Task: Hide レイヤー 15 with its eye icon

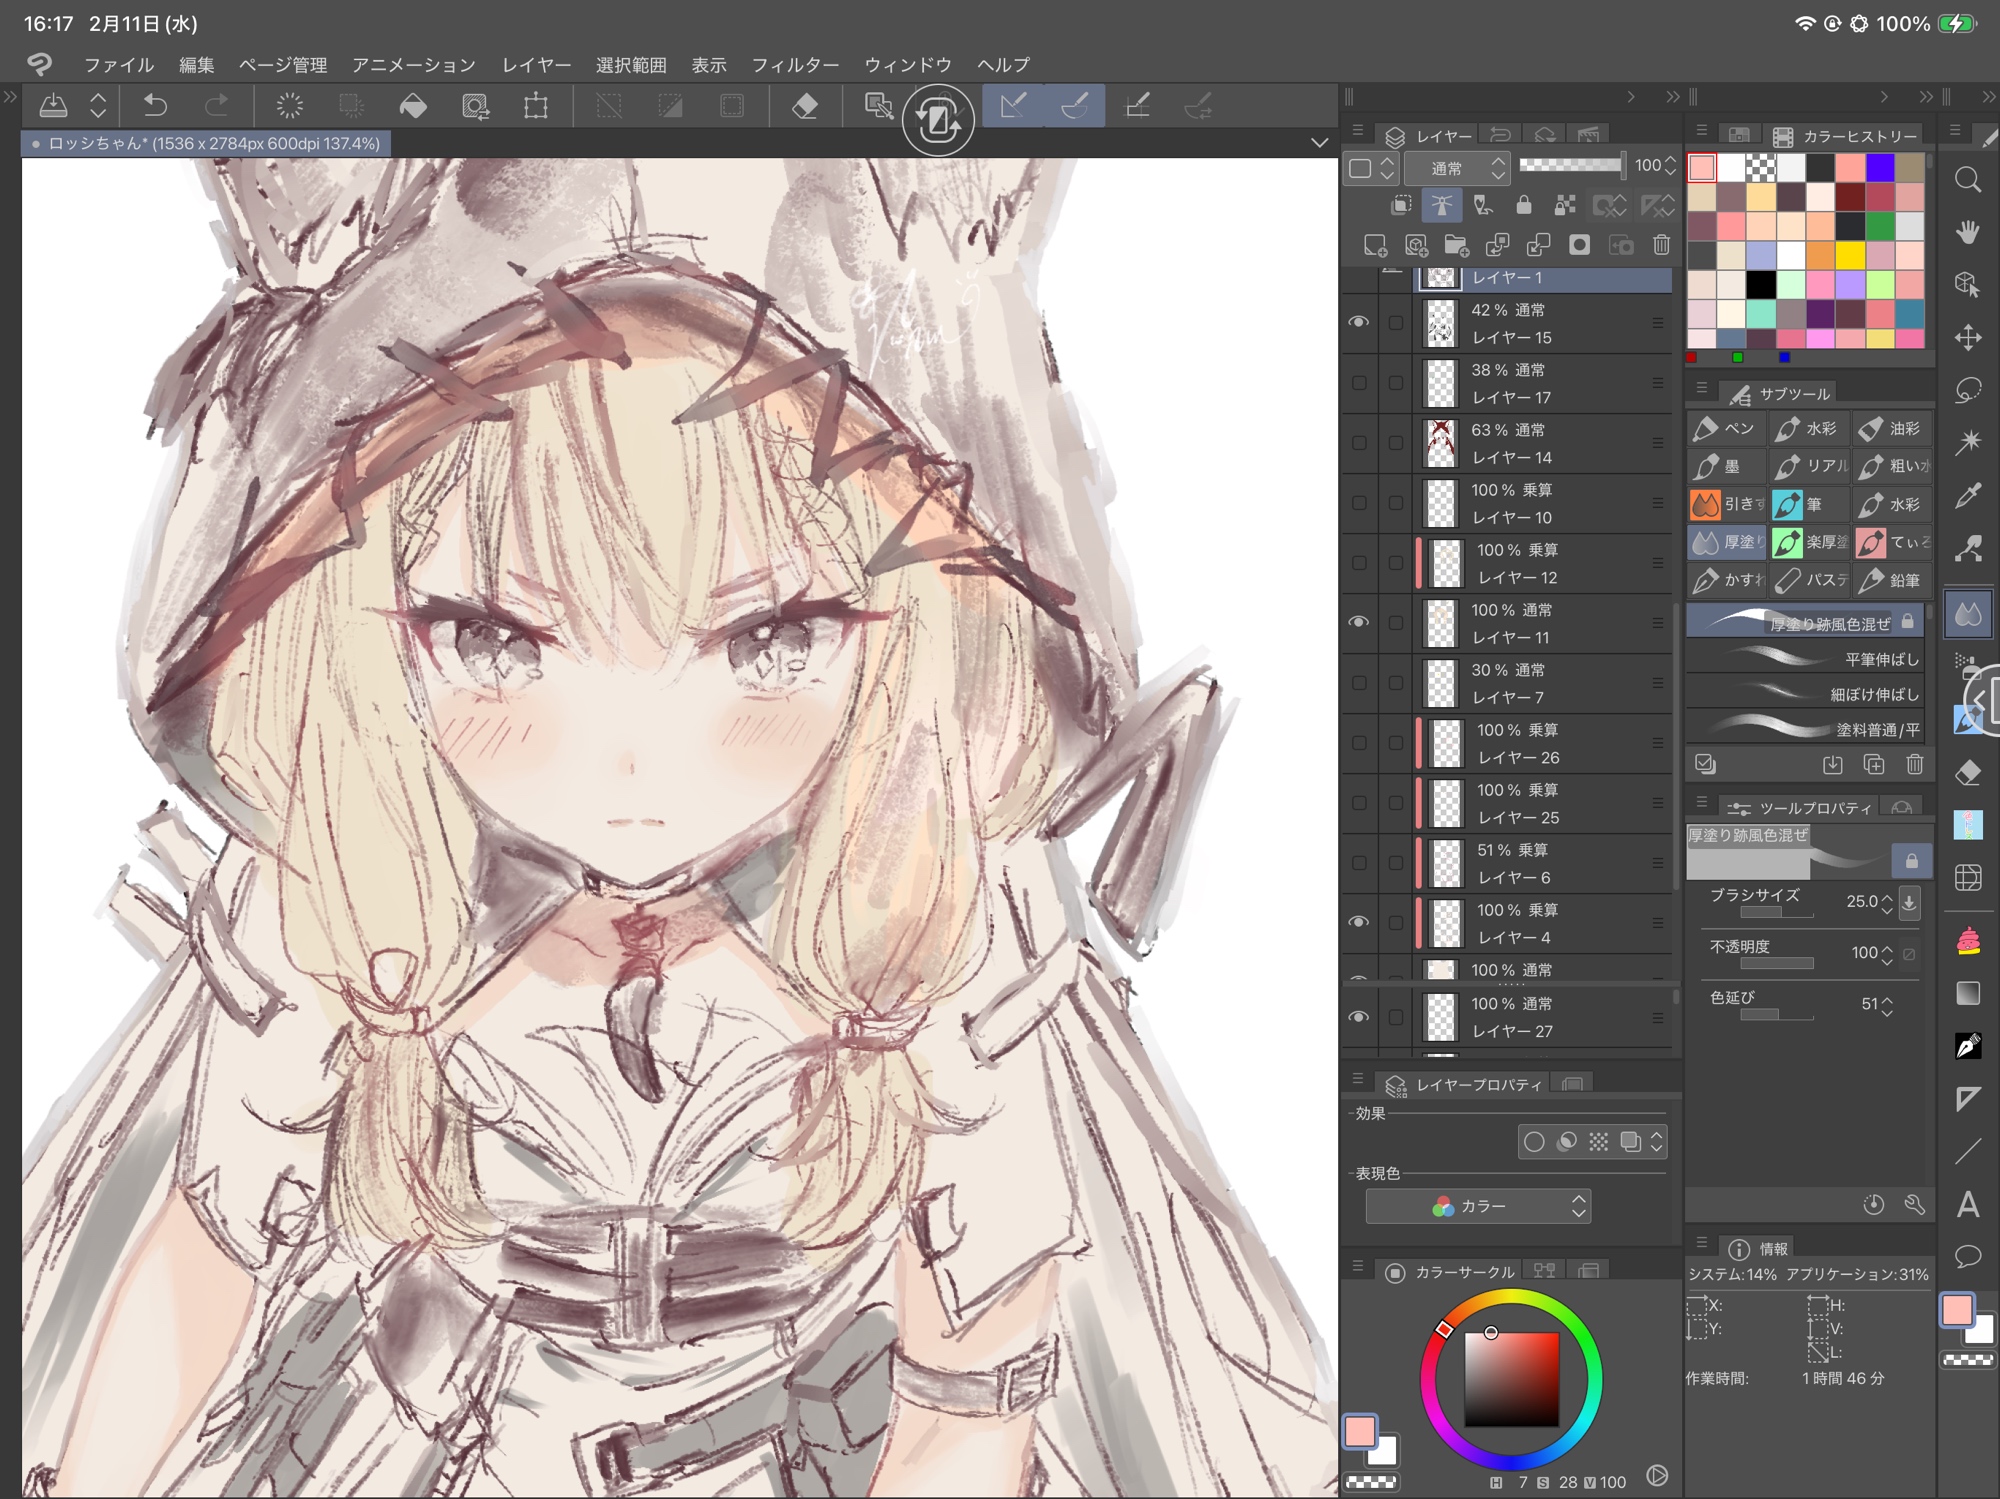Action: click(x=1358, y=322)
